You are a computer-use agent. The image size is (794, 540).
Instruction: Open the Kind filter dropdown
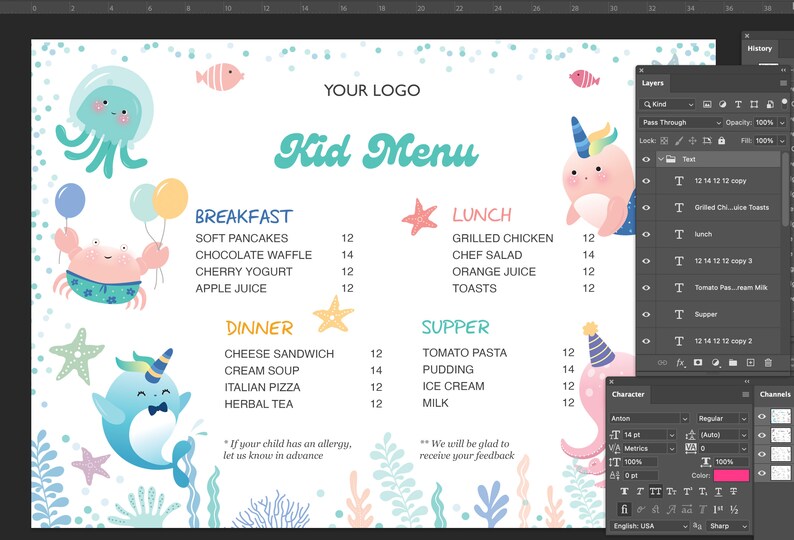click(668, 104)
